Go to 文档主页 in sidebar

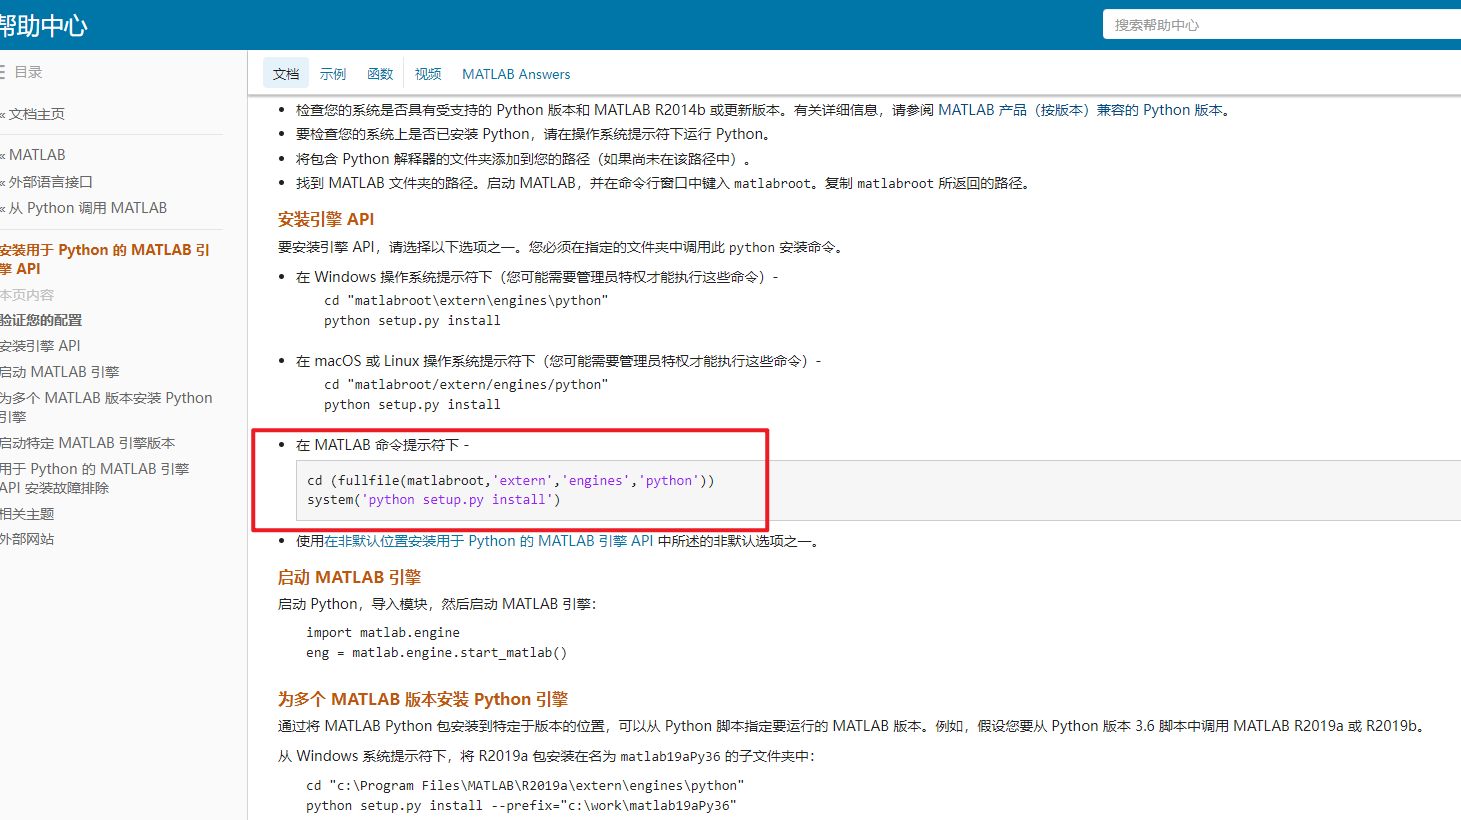tap(36, 114)
